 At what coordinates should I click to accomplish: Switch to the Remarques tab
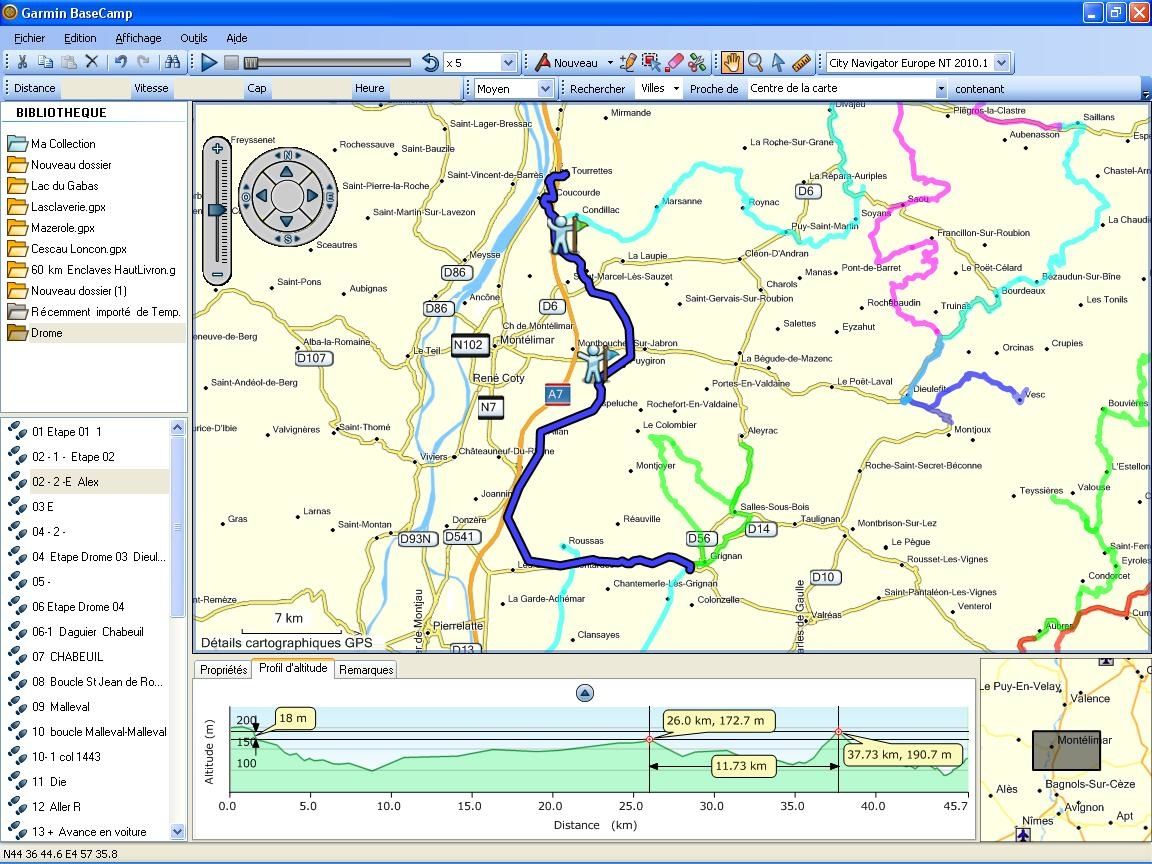(x=366, y=669)
